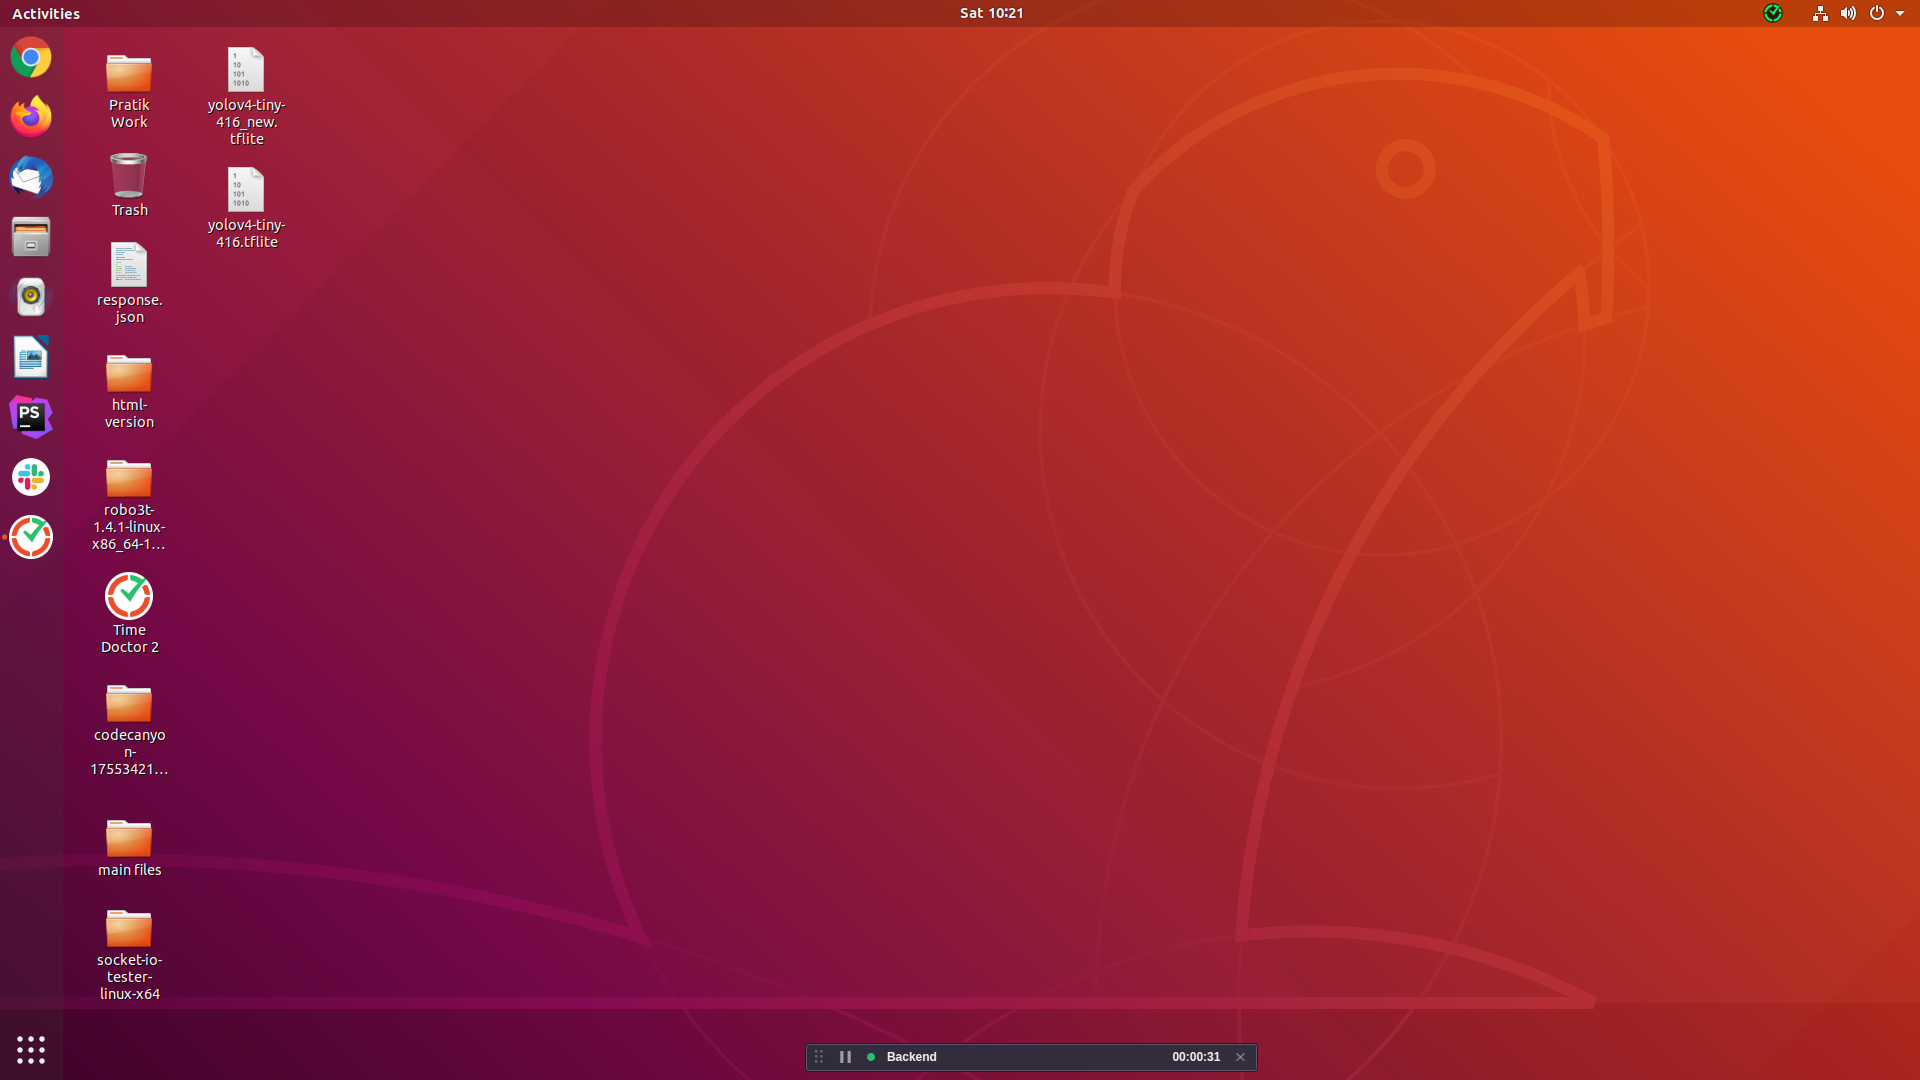Open the Activities overview

pyautogui.click(x=46, y=13)
